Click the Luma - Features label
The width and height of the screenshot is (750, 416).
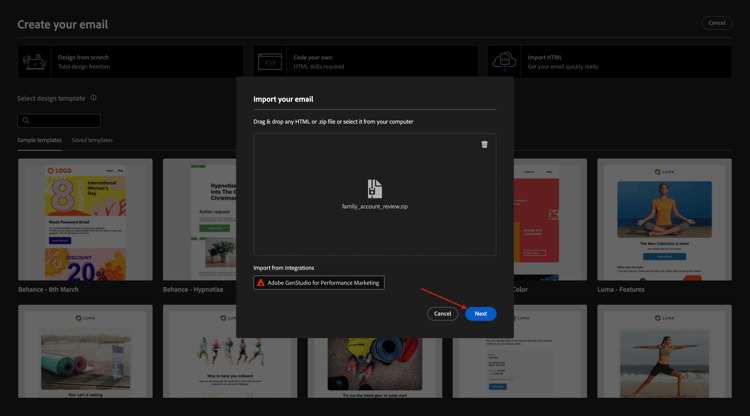621,289
